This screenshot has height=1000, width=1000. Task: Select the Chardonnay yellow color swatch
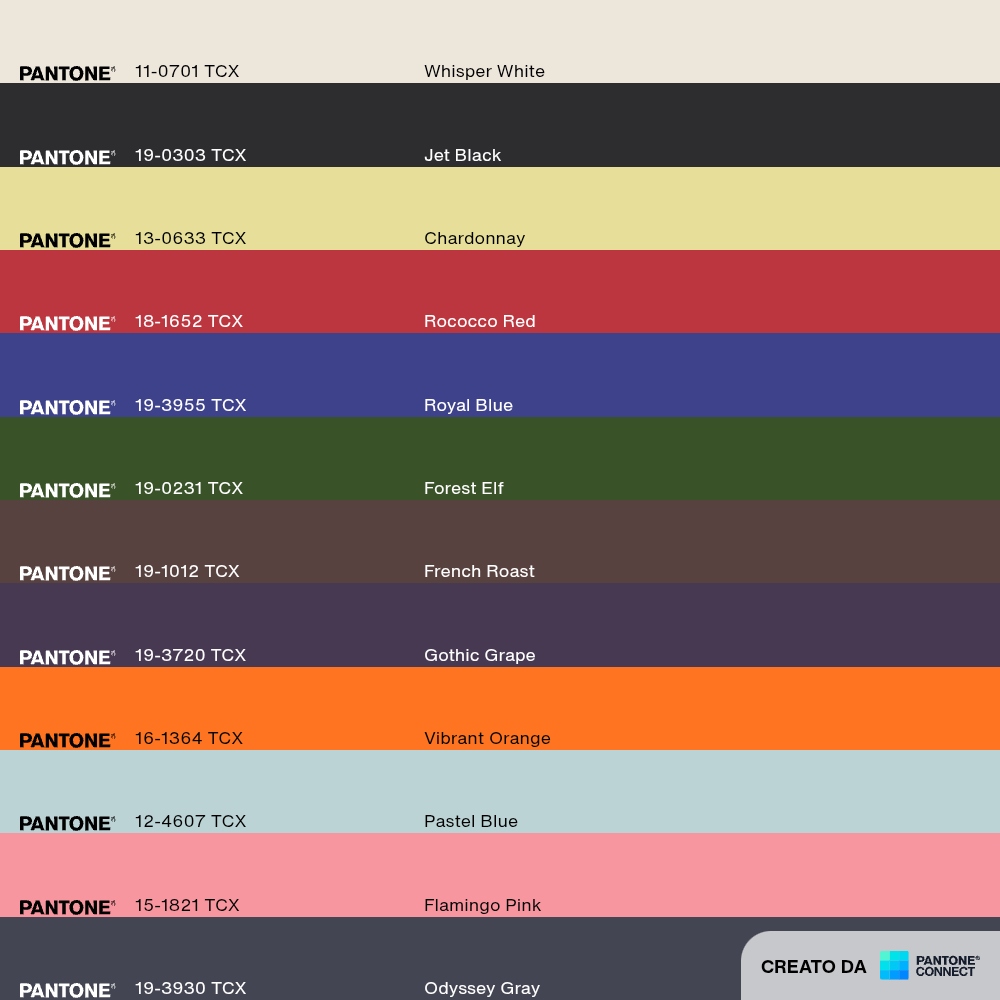[500, 209]
